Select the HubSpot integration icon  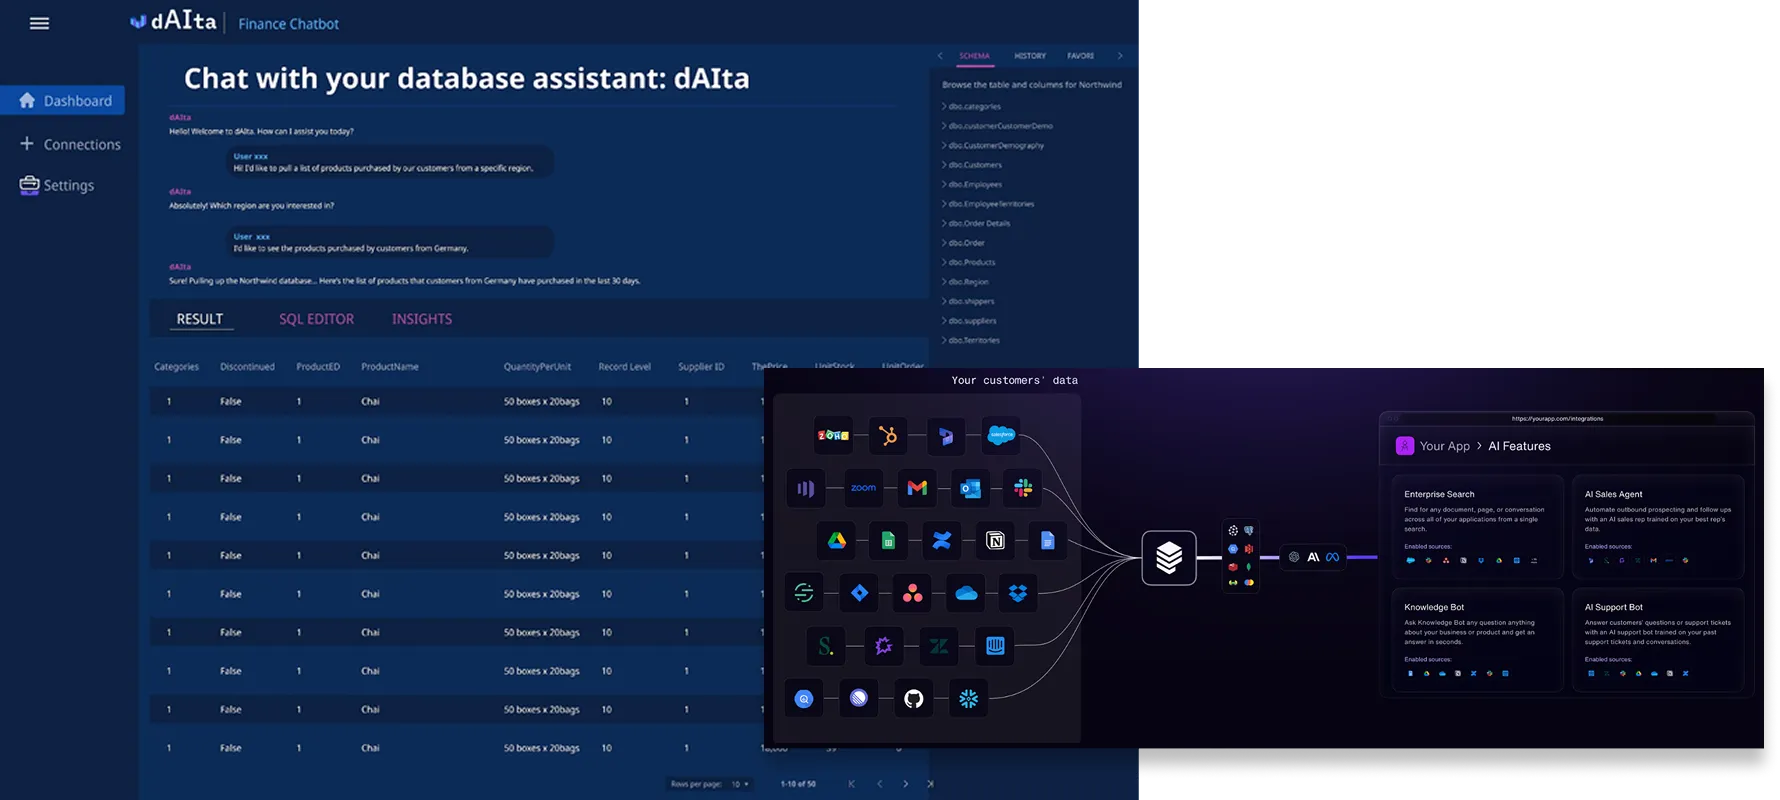(x=888, y=436)
